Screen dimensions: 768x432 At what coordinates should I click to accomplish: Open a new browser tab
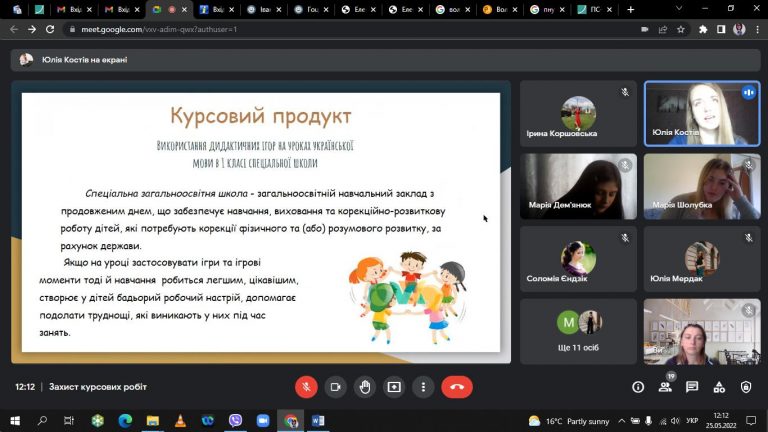631,9
